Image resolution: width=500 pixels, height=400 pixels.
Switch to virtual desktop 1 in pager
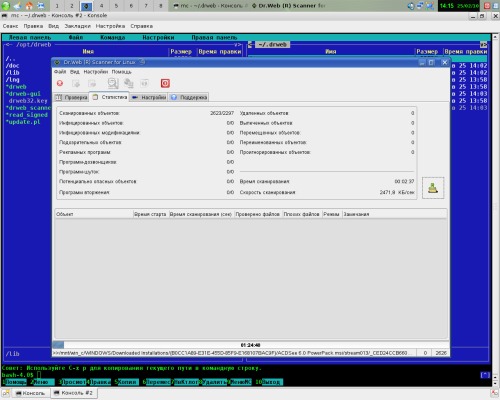pos(57,6)
